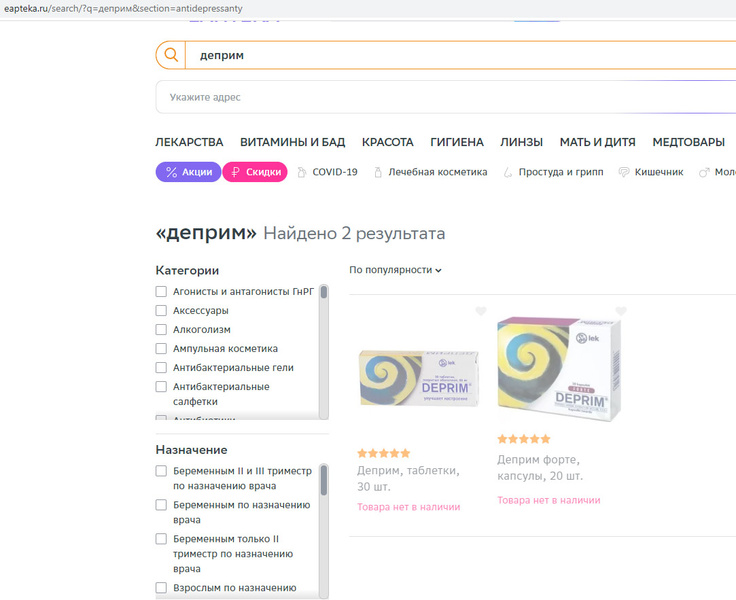Click the Деприм таблетки star rating

pos(383,454)
